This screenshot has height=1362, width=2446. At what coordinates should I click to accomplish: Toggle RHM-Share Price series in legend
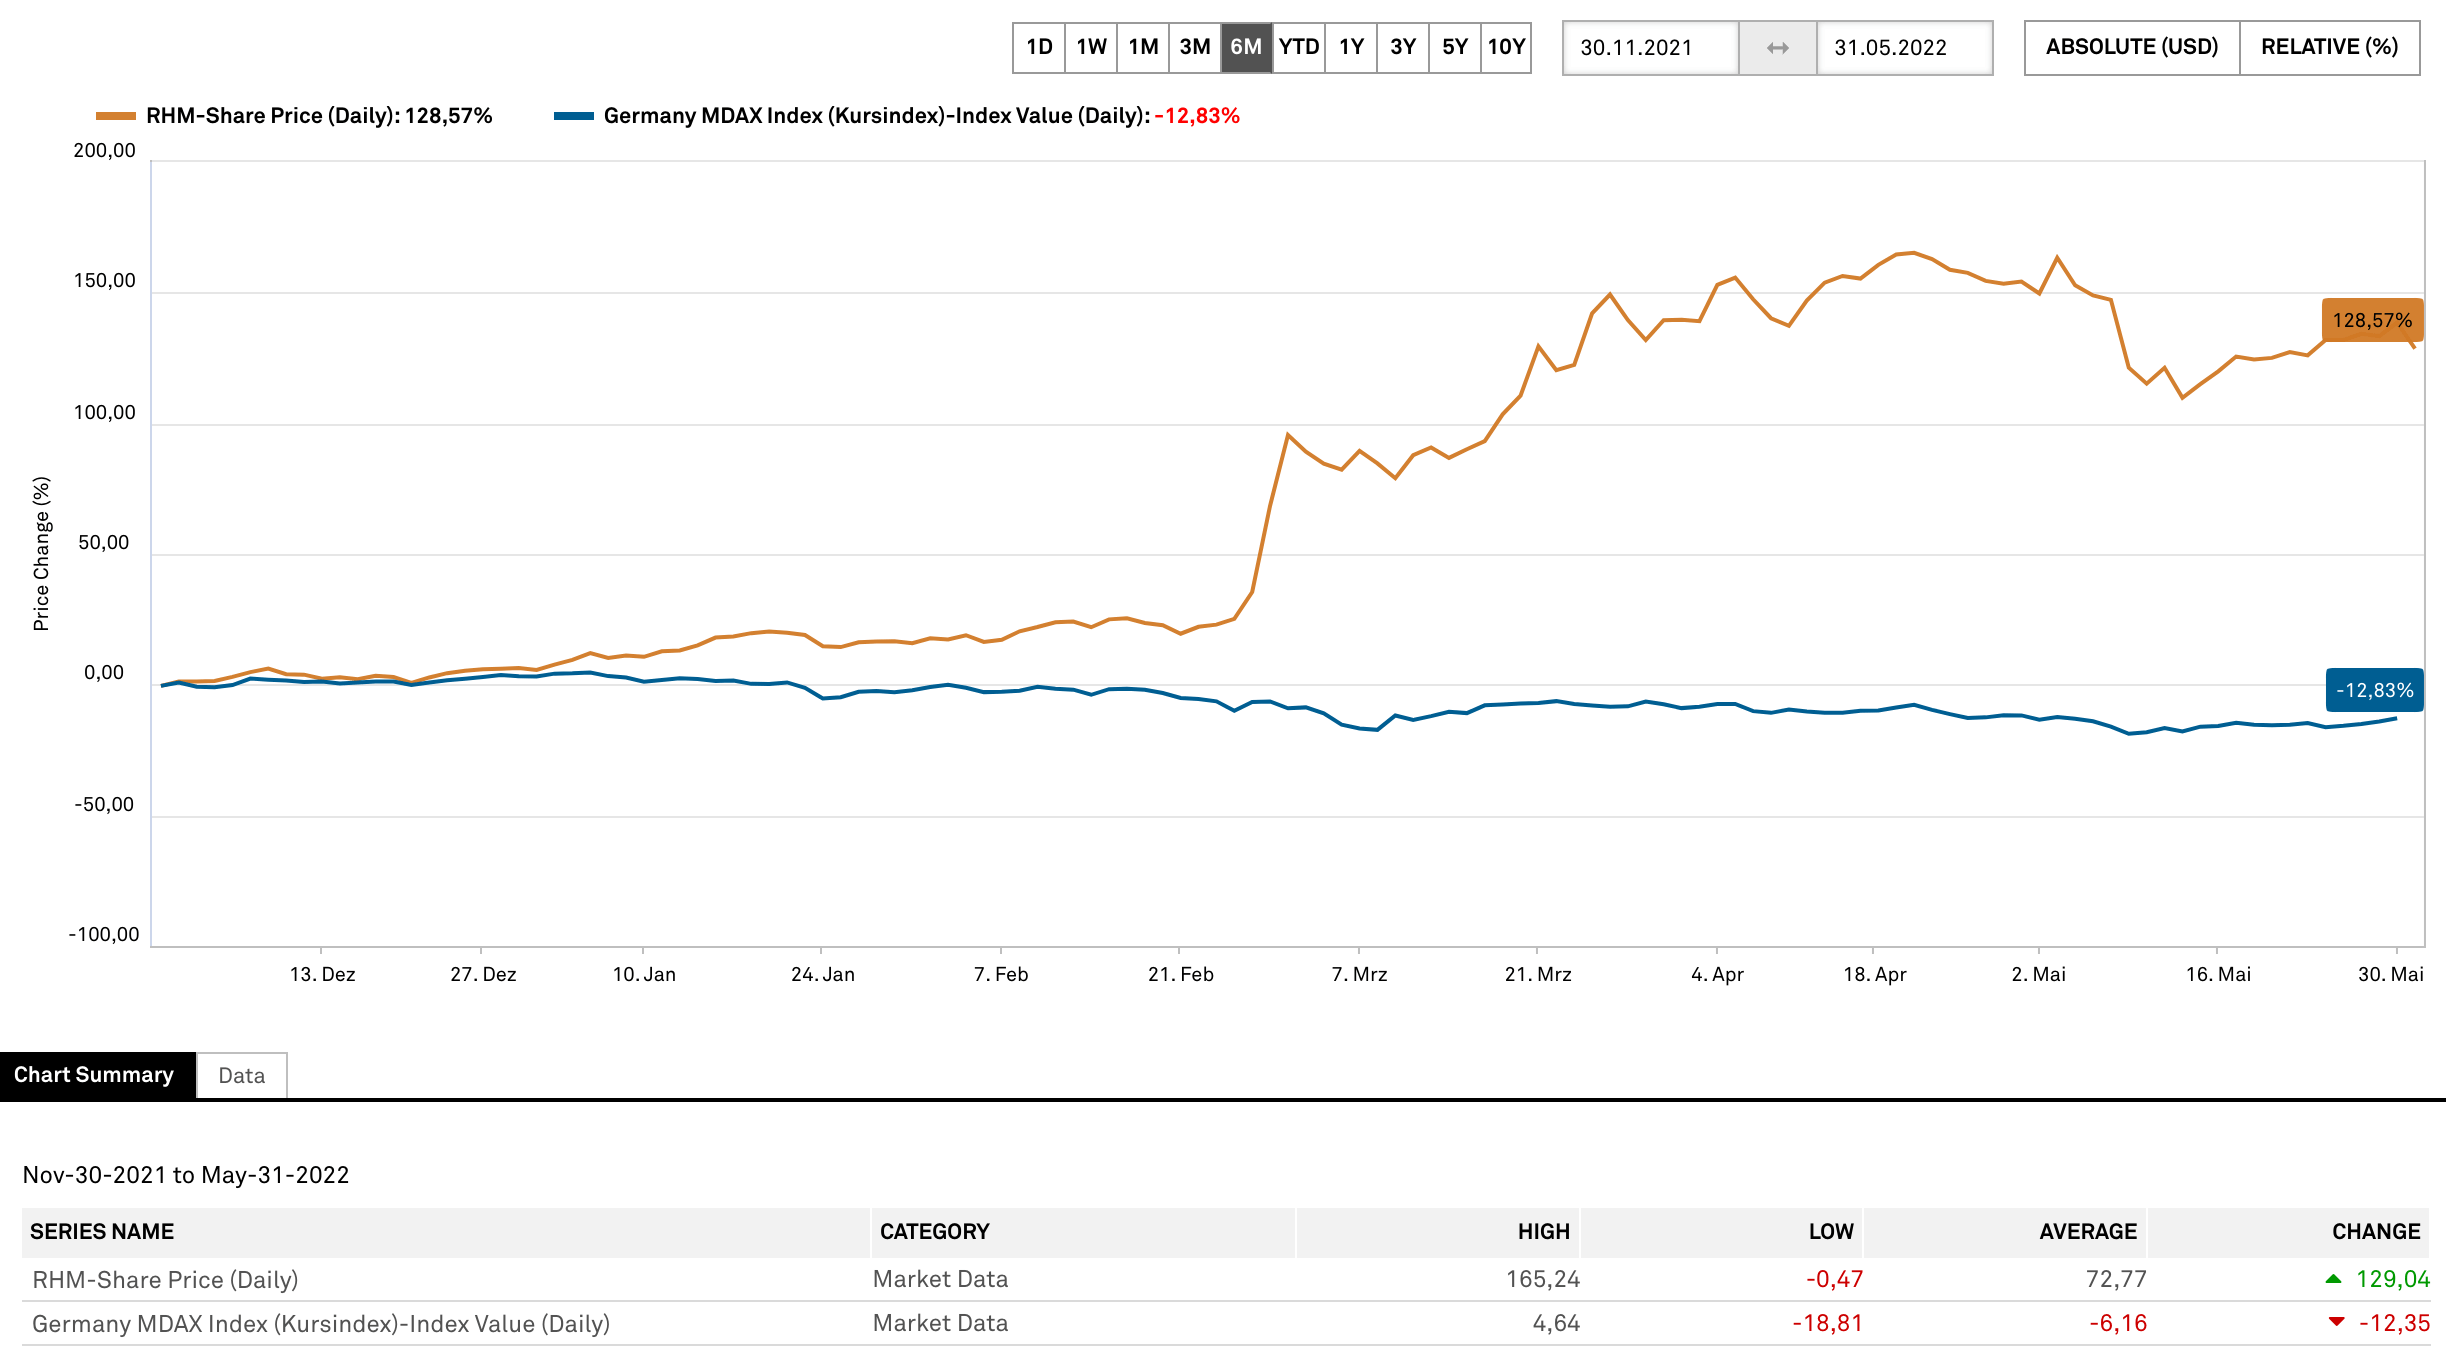tap(319, 116)
